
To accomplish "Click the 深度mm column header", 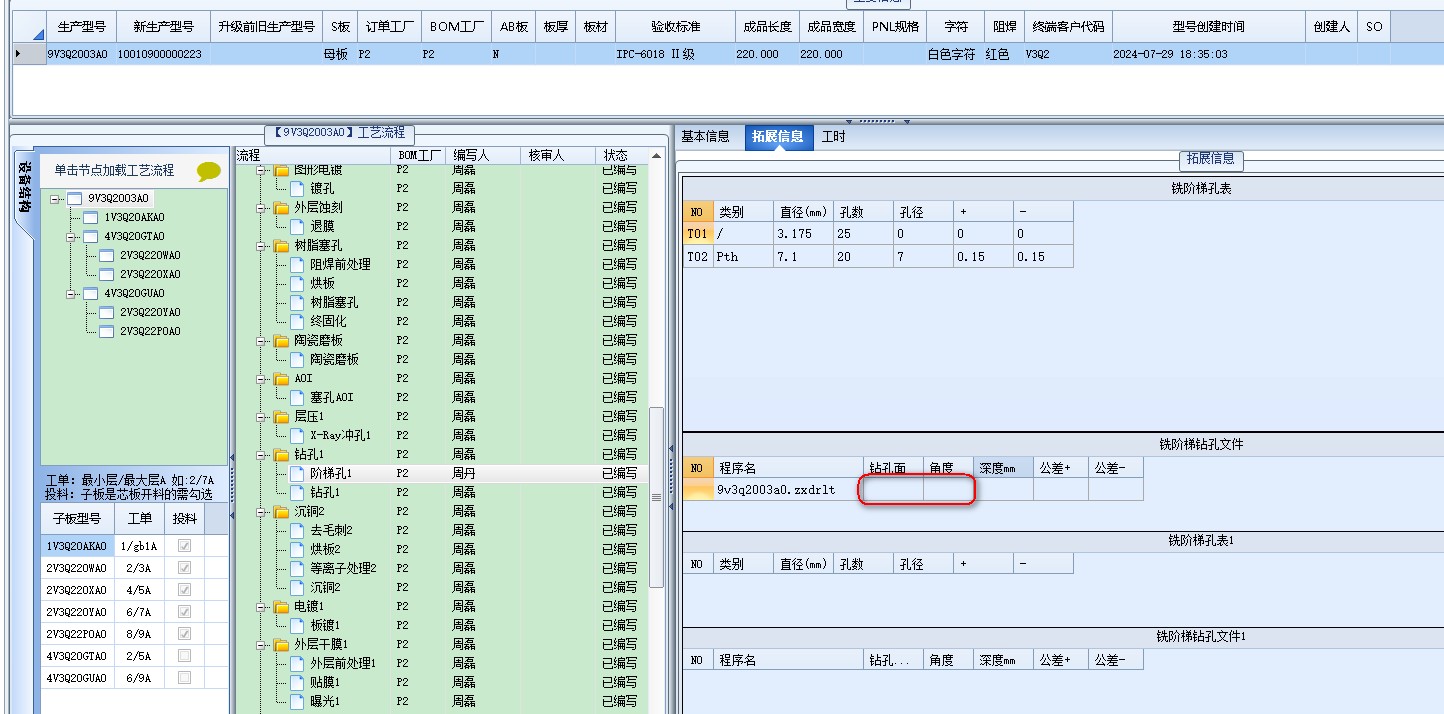I will [1004, 468].
